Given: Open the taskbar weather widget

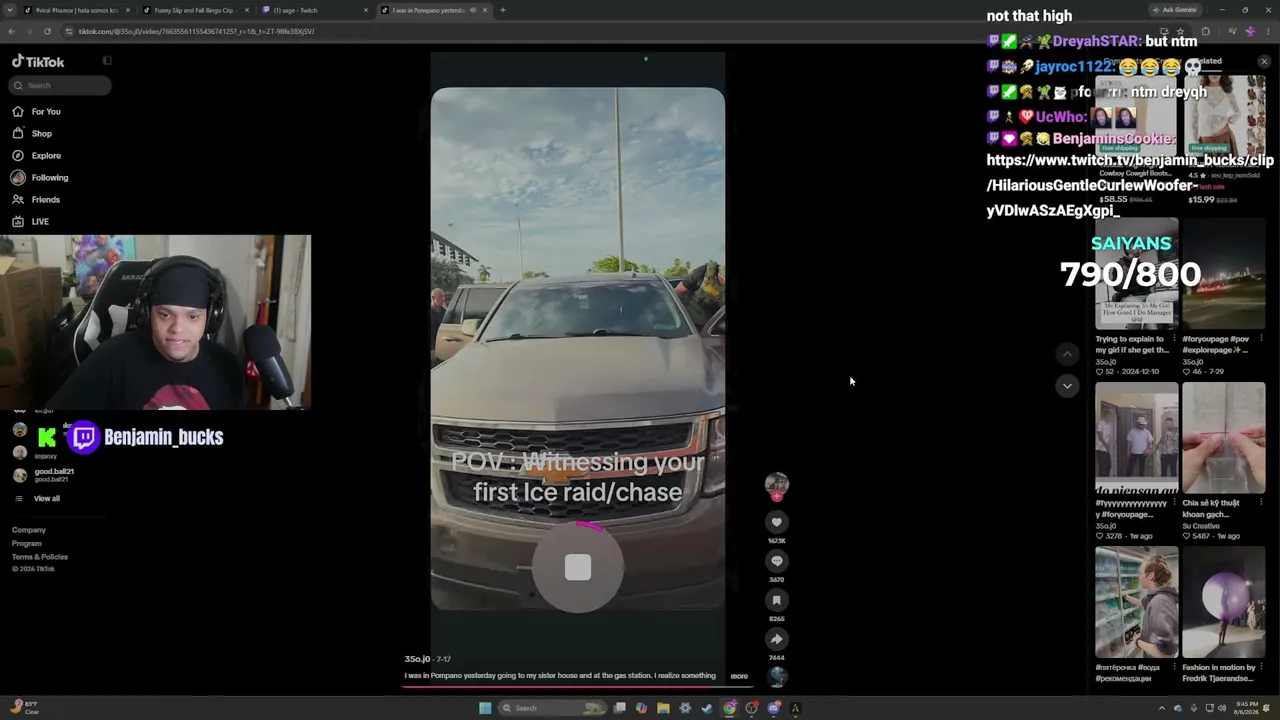Looking at the screenshot, I should click(24, 708).
